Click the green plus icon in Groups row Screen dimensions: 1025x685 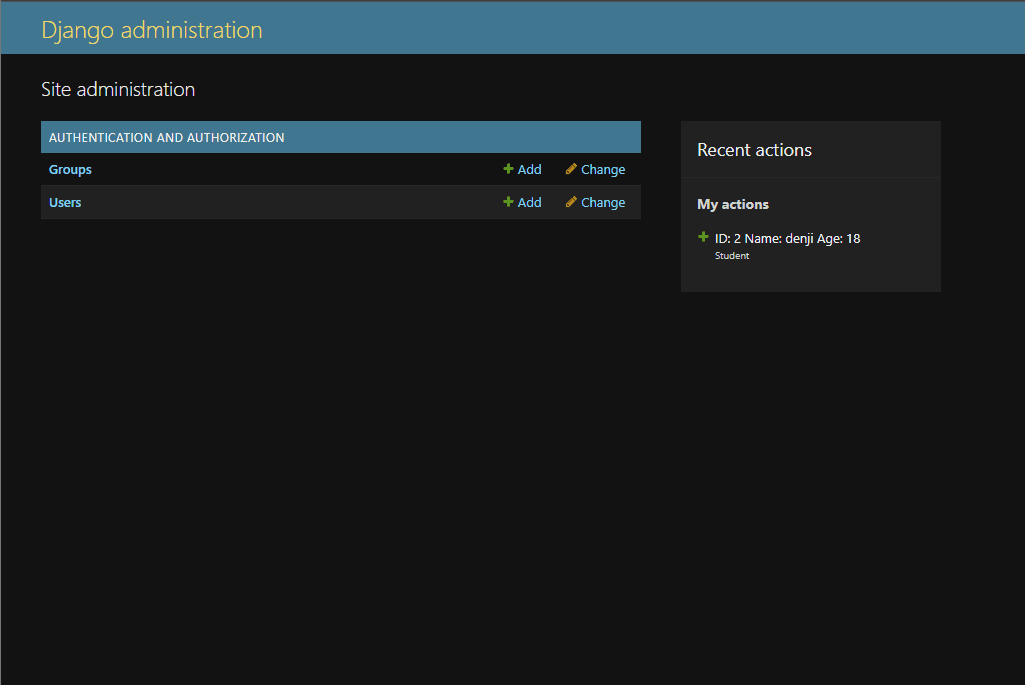point(508,169)
